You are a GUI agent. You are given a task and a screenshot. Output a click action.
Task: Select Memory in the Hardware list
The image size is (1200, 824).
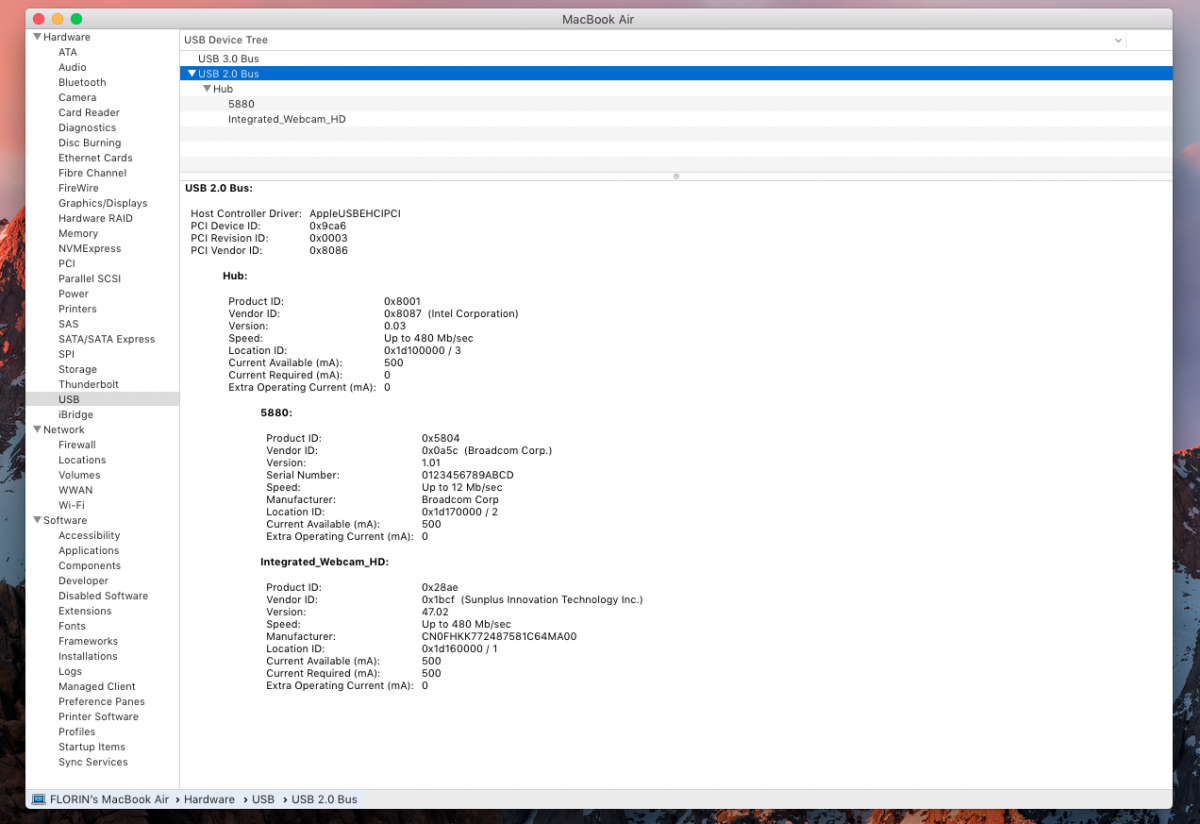[x=78, y=234]
